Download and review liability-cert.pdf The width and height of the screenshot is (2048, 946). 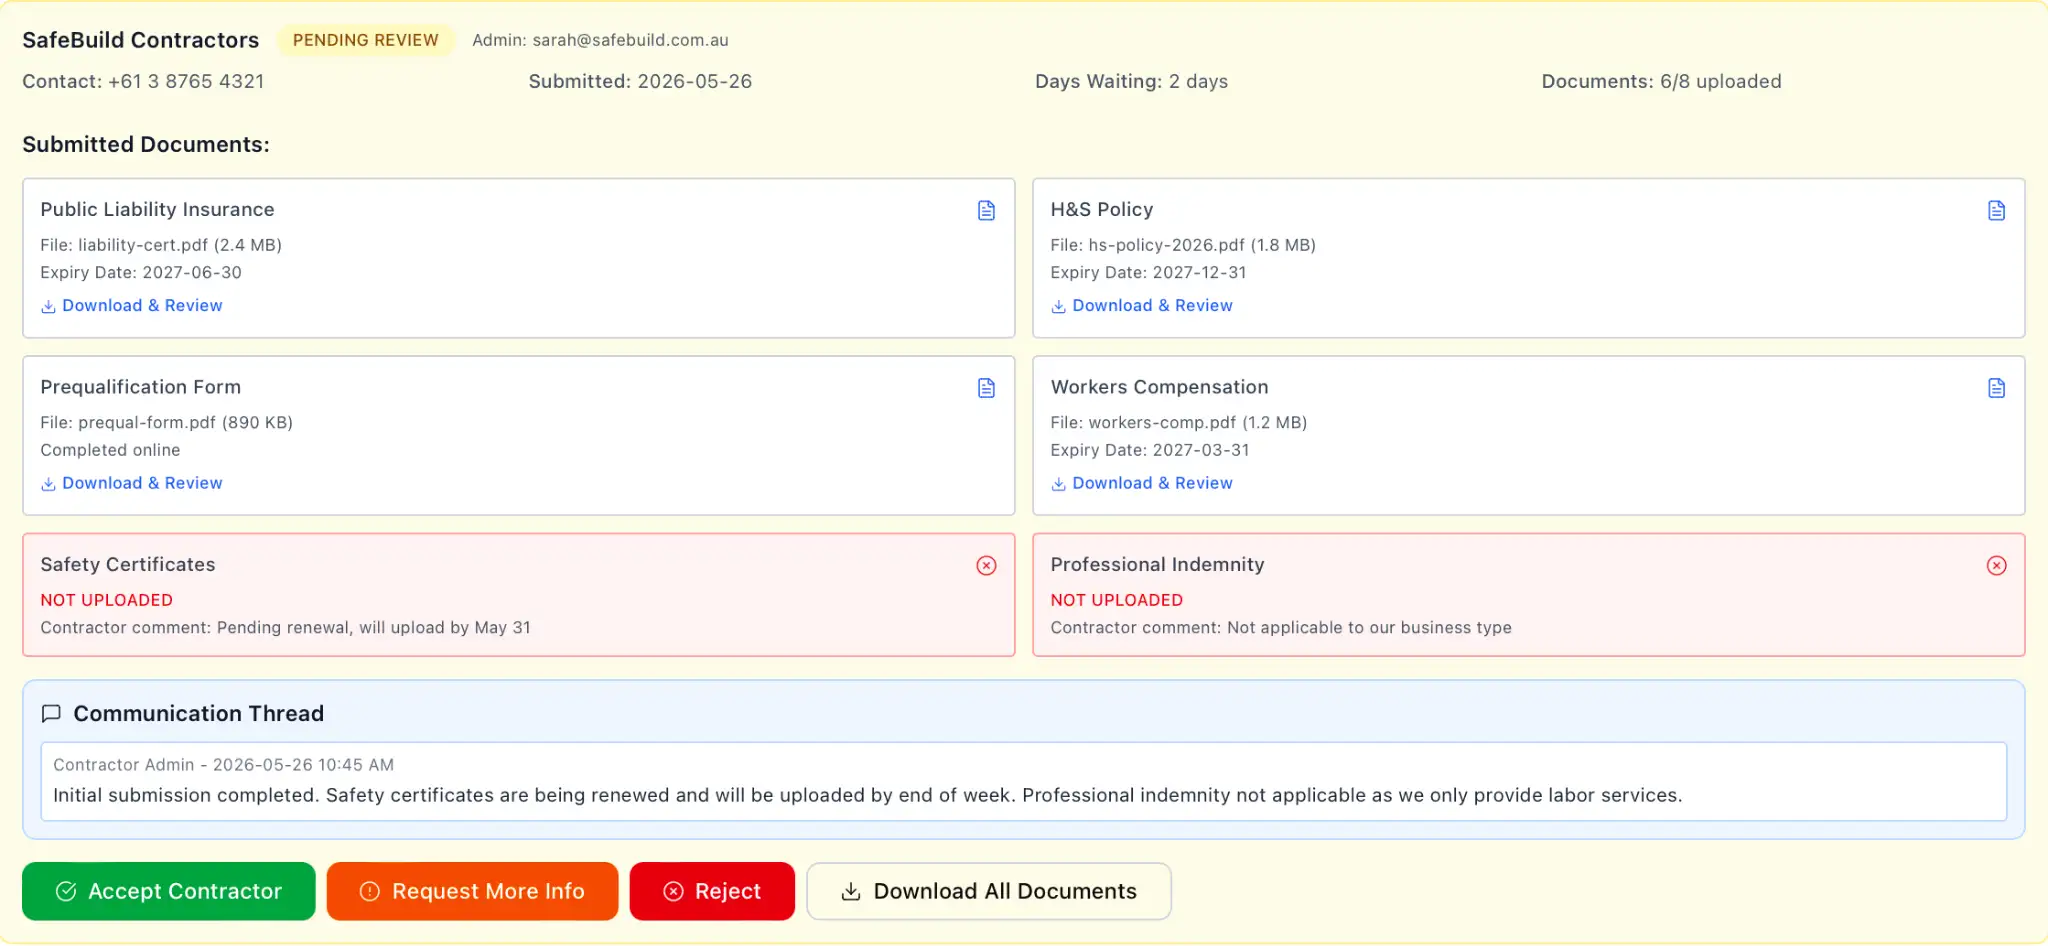(132, 306)
